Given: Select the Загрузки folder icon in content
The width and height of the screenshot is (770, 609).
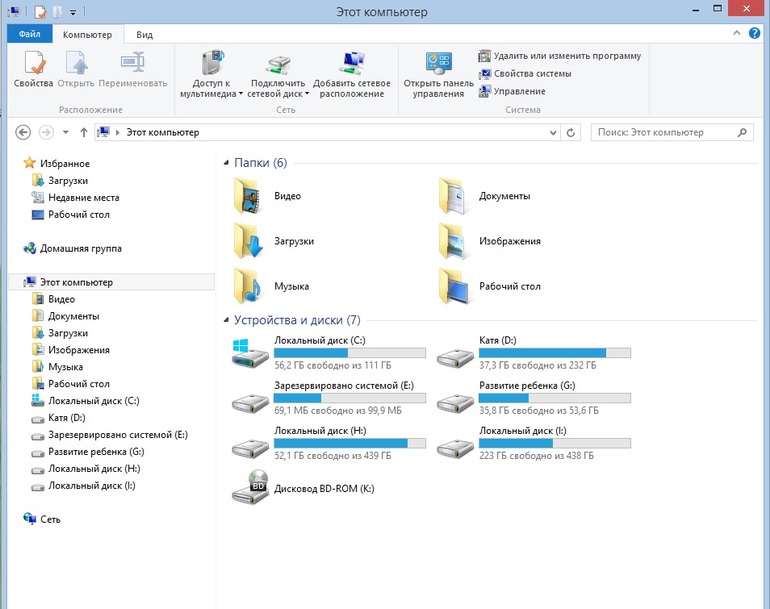Looking at the screenshot, I should (250, 241).
